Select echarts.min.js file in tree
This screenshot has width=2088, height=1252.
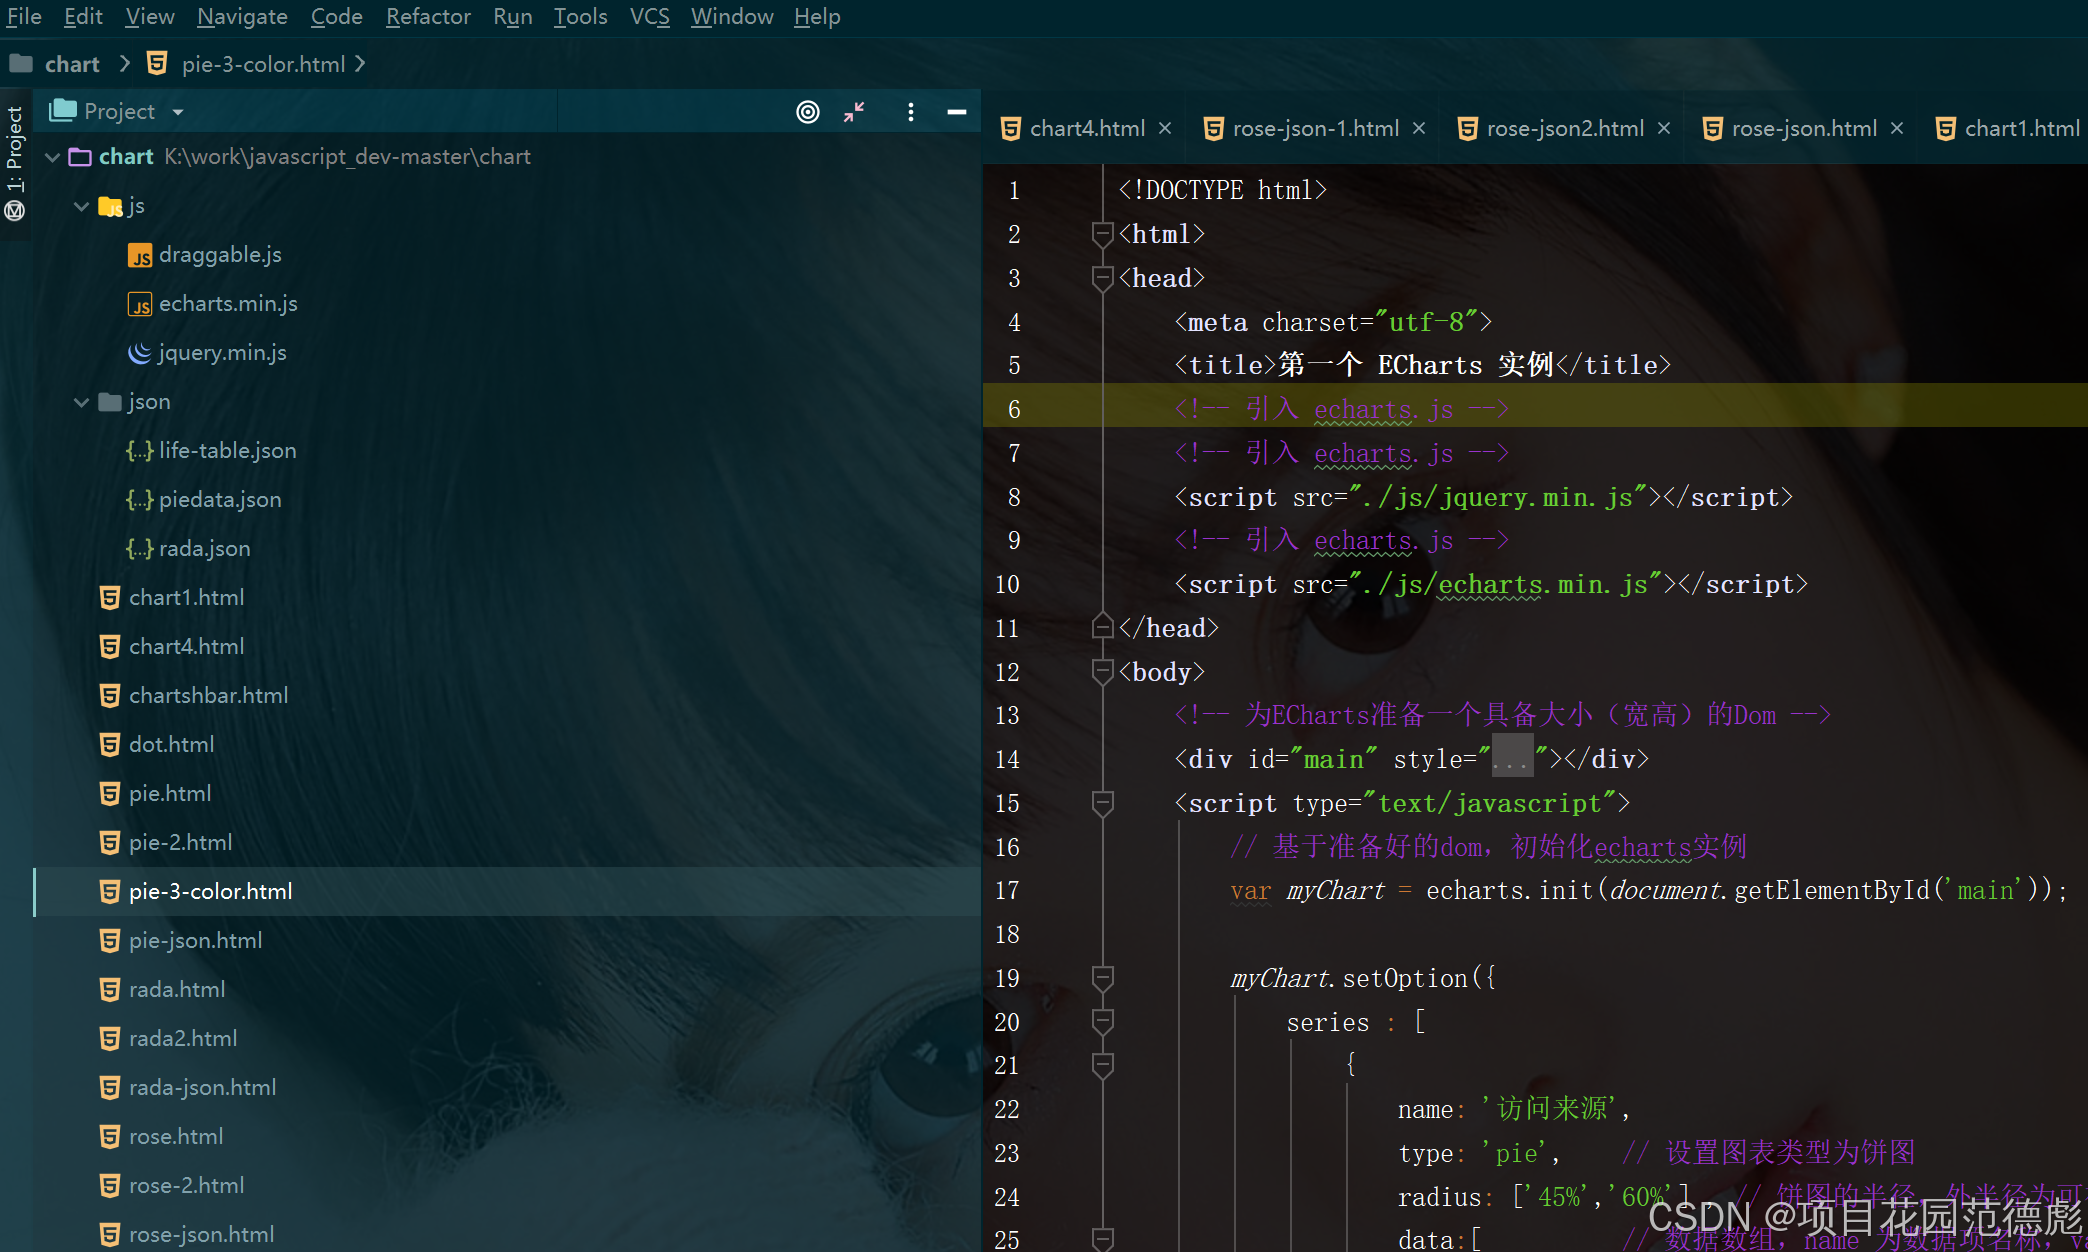pos(227,304)
